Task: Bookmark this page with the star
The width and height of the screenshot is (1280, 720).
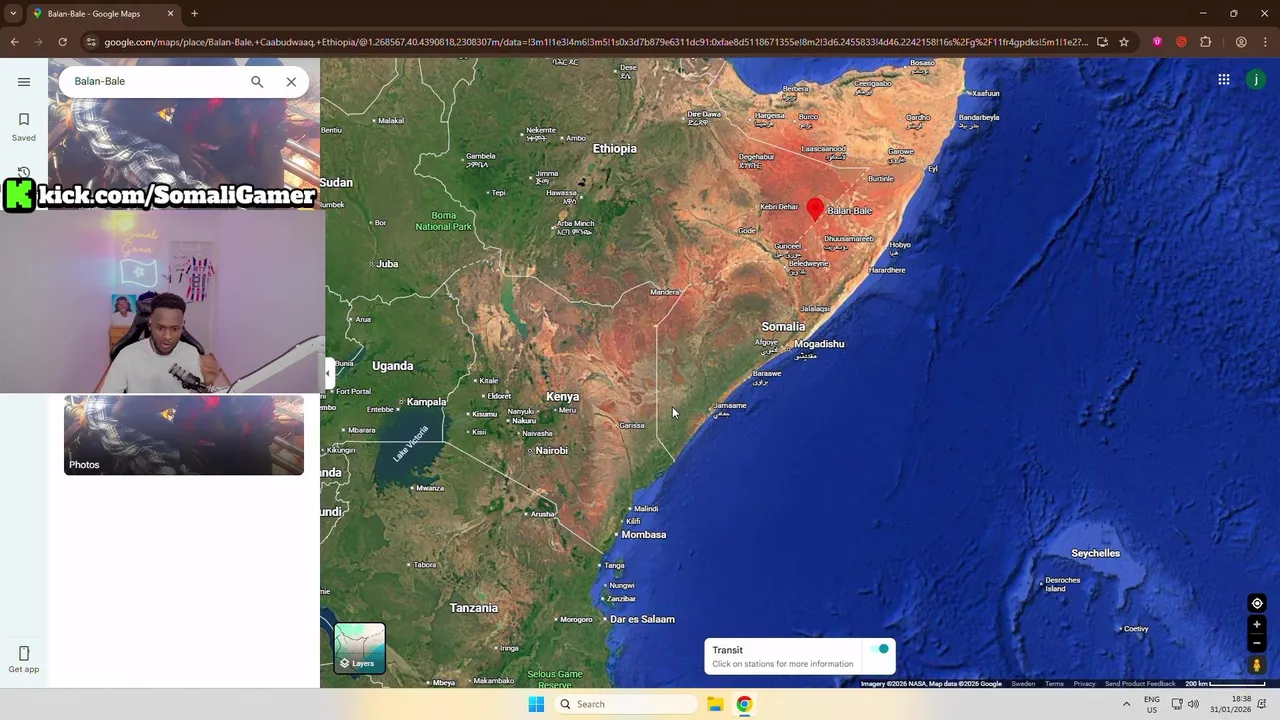Action: 1124,42
